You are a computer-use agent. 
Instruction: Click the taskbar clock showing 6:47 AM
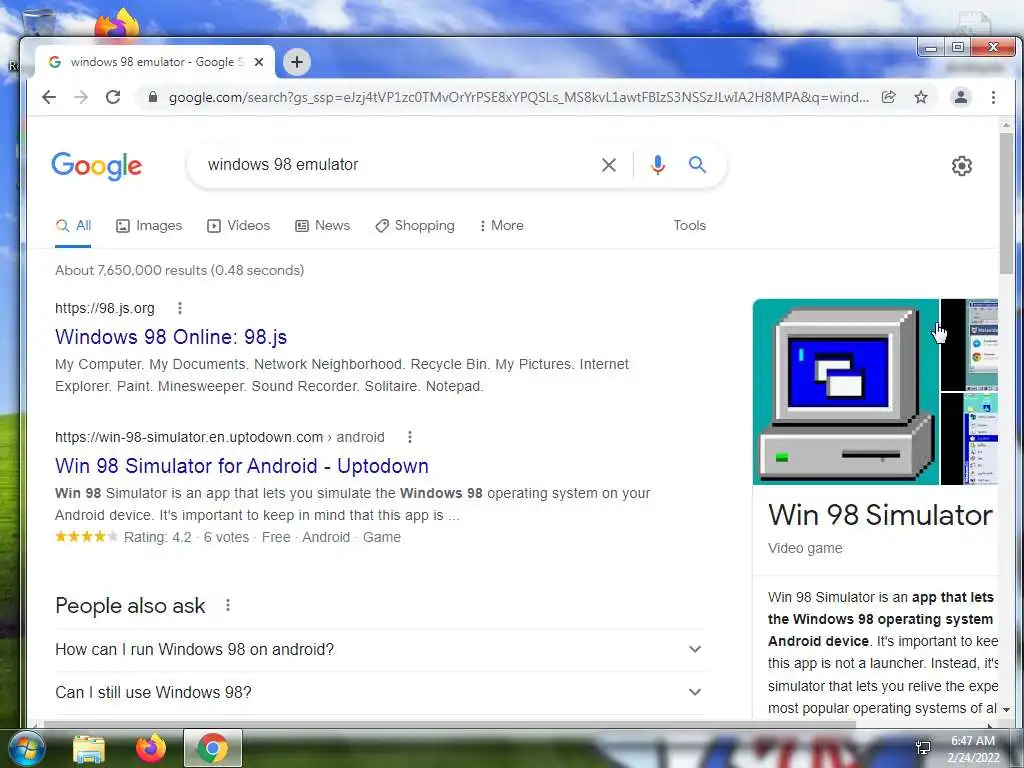click(973, 749)
